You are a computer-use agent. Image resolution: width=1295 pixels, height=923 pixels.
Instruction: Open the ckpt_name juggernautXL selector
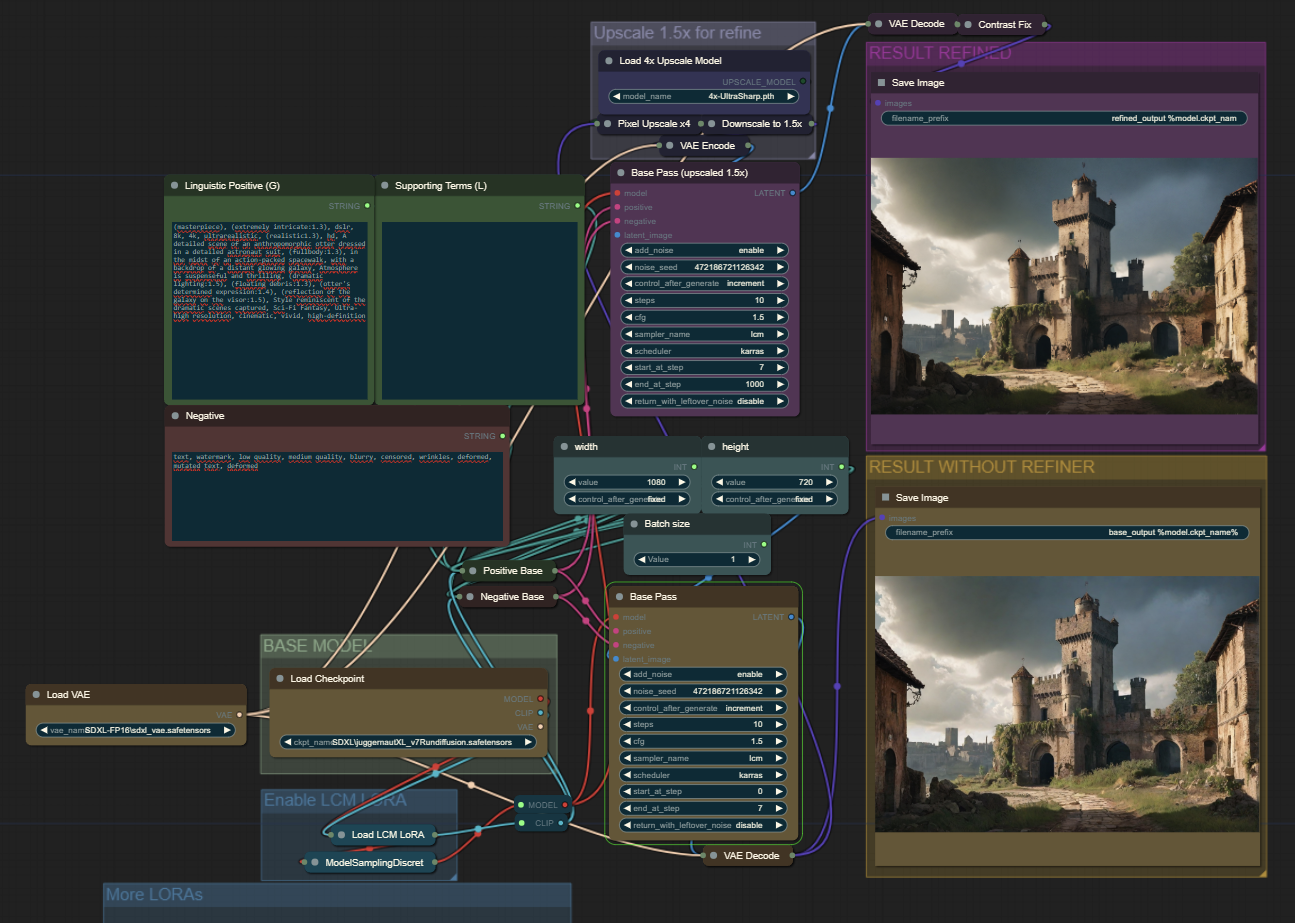click(x=408, y=742)
